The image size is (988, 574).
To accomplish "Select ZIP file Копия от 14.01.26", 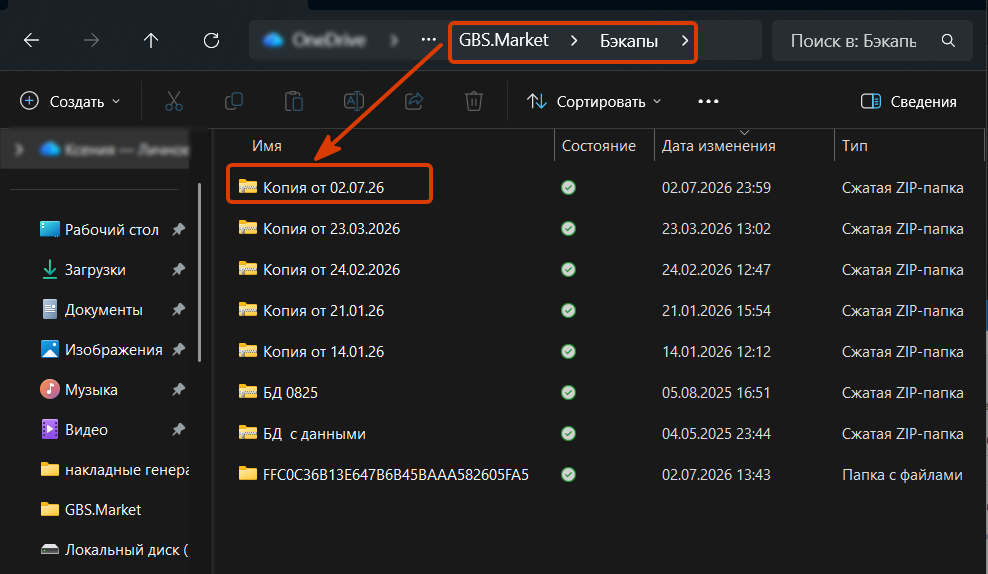I will click(323, 352).
